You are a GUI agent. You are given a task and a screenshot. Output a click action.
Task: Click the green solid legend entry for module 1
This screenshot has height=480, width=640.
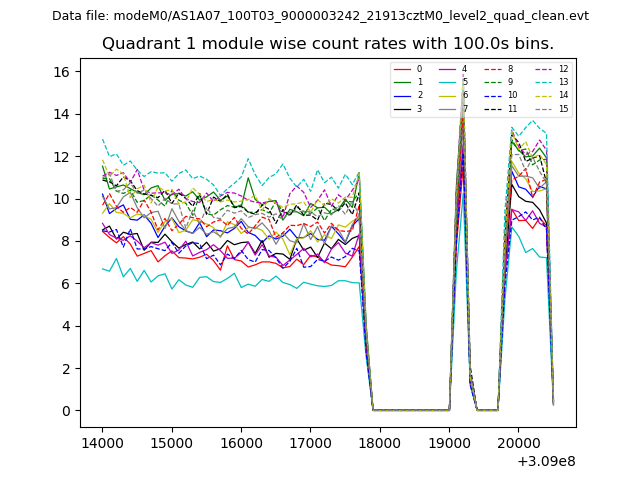point(404,82)
